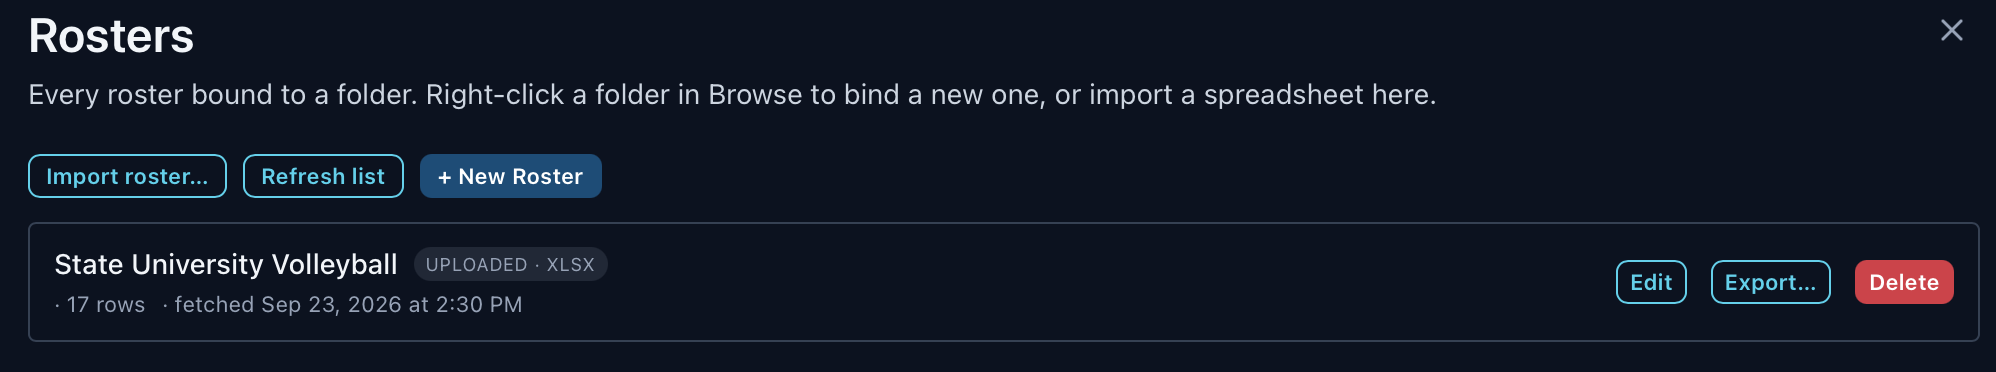Open Export... for the volleyball roster

pyautogui.click(x=1770, y=282)
